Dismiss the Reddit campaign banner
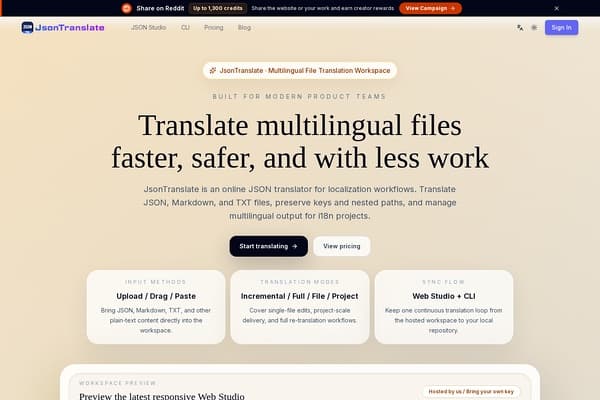Image resolution: width=600 pixels, height=400 pixels. 556,8
